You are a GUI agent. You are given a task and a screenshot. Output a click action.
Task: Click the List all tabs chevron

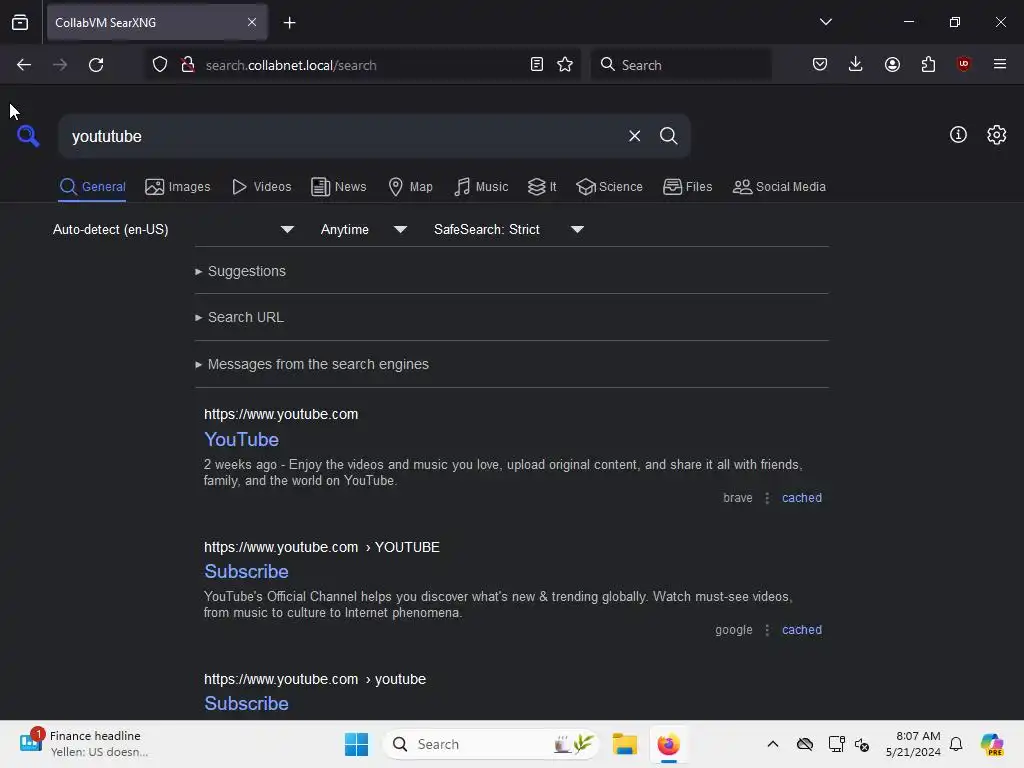tap(826, 22)
